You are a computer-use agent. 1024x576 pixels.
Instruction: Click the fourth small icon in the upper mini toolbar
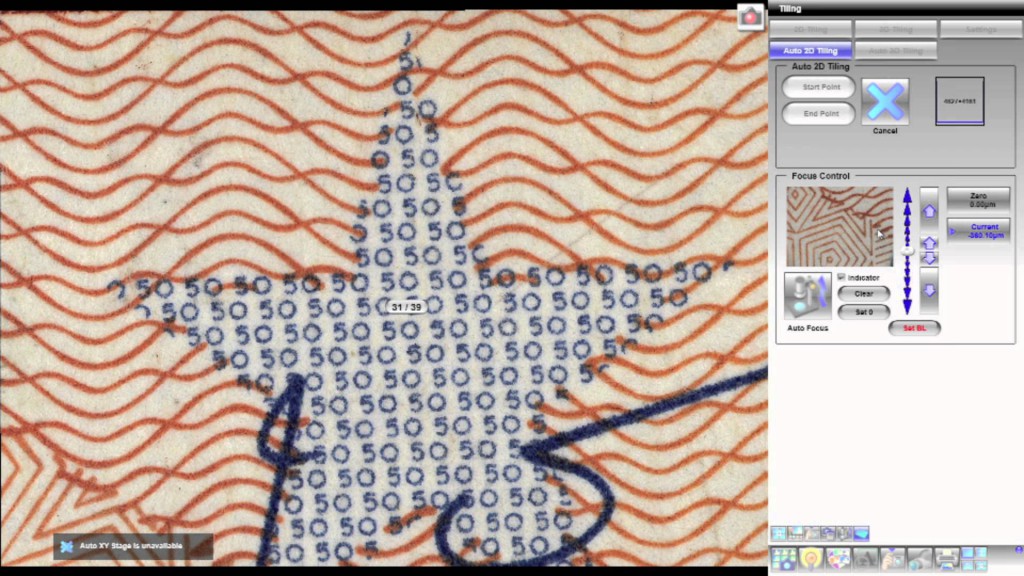[x=828, y=534]
